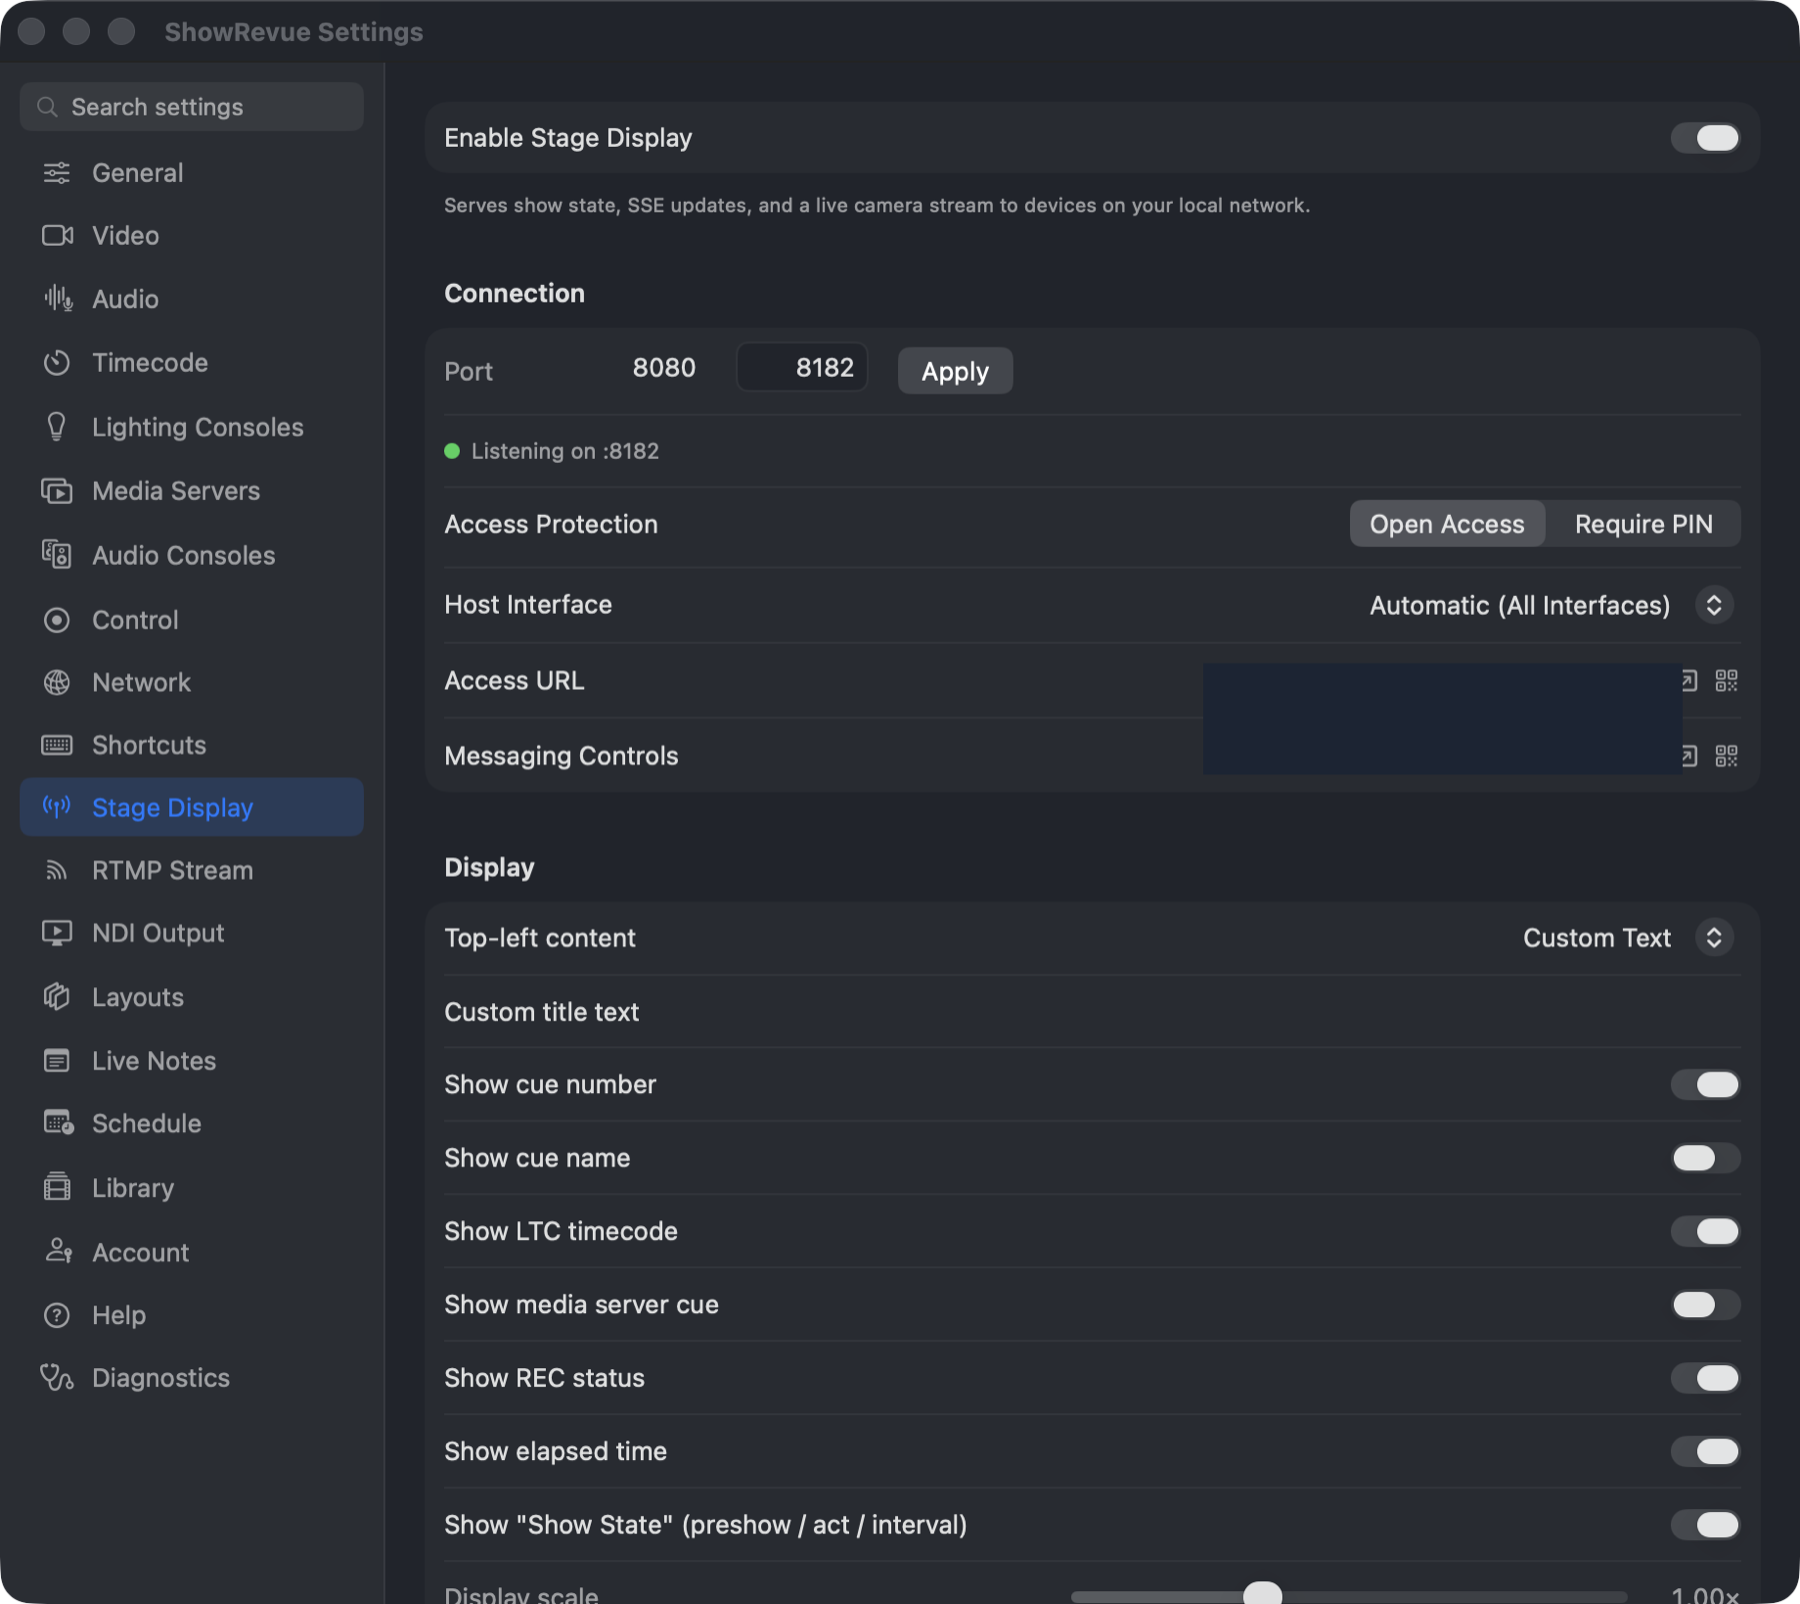This screenshot has width=1800, height=1604.
Task: Click the NDI Output monitor icon
Action: tap(57, 933)
